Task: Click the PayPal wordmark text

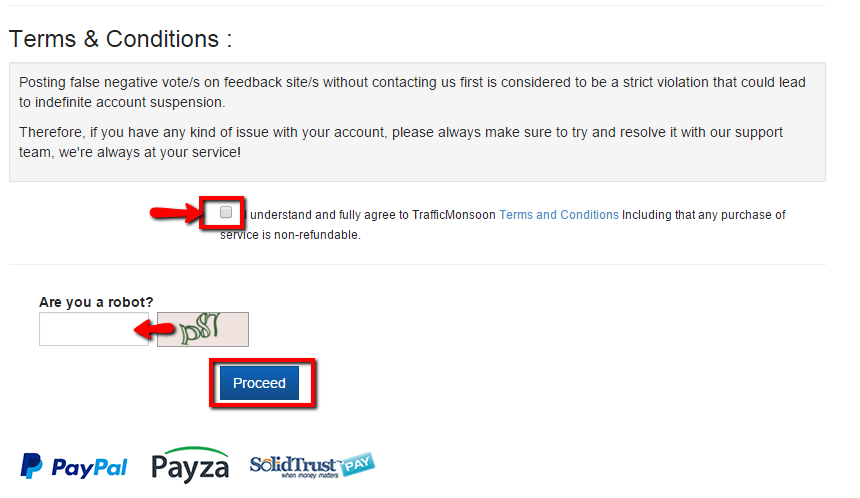Action: tap(89, 468)
